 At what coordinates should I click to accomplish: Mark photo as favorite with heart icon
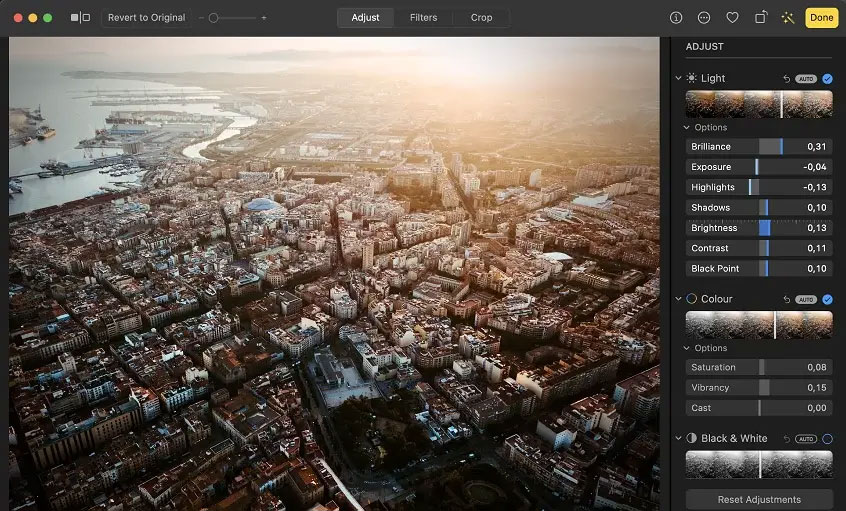(x=732, y=18)
